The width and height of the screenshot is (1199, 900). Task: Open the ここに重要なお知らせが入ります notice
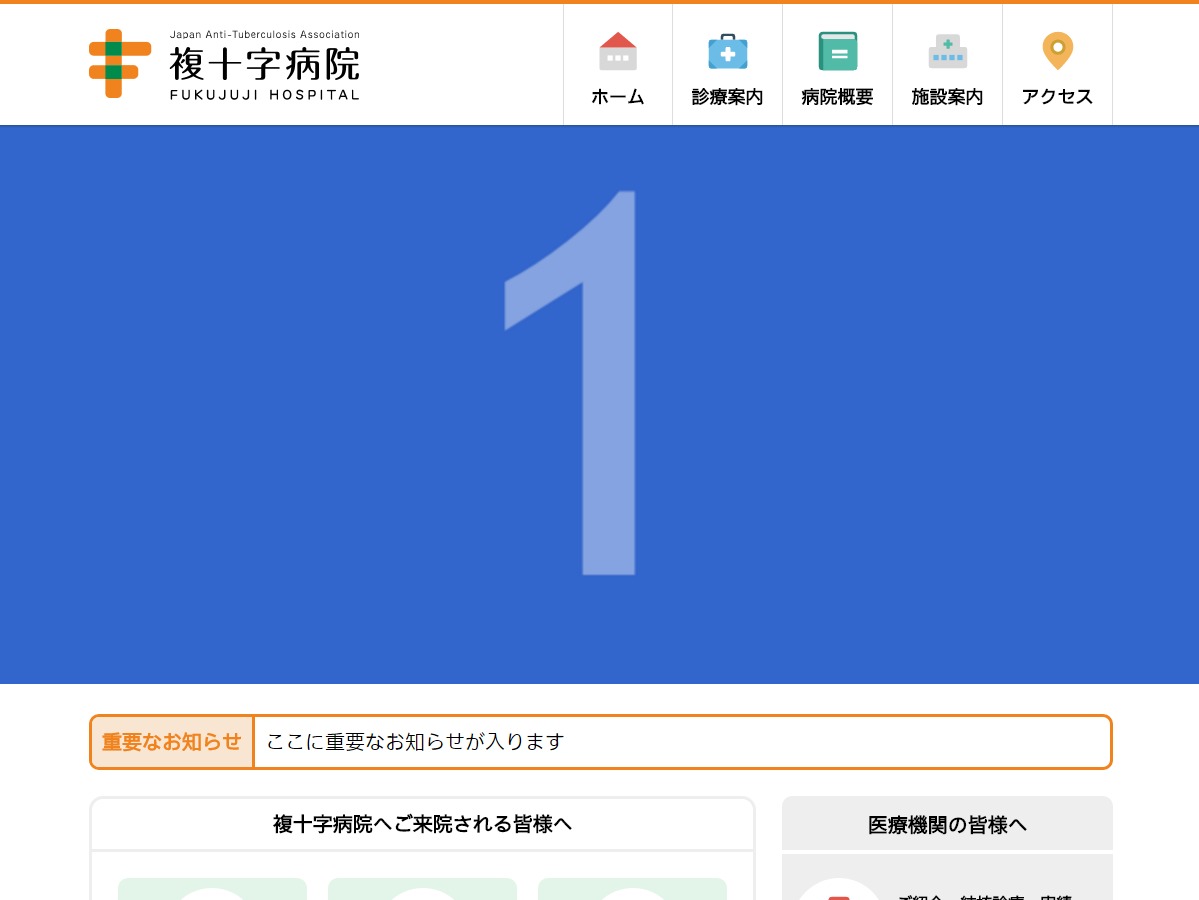[x=415, y=742]
